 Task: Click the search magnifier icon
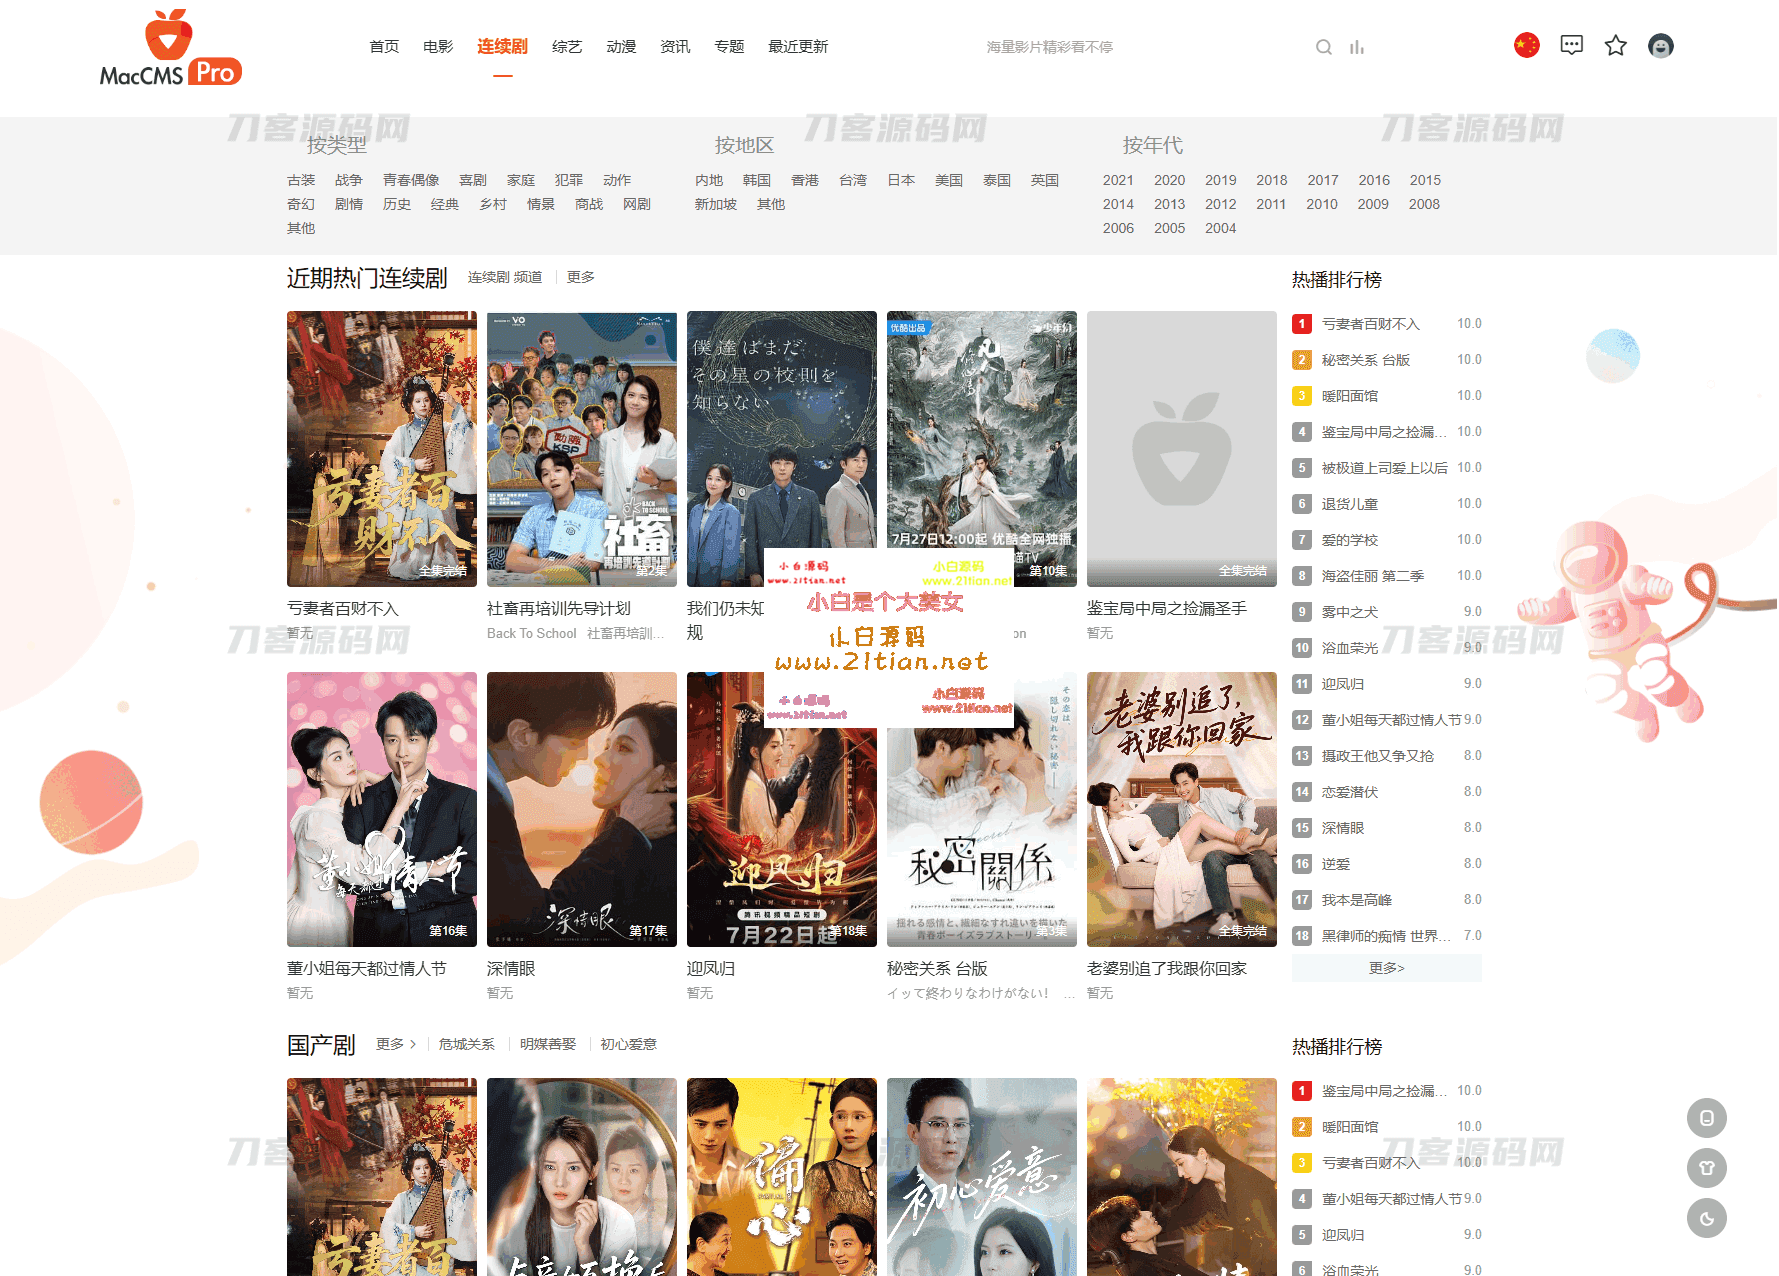point(1323,47)
